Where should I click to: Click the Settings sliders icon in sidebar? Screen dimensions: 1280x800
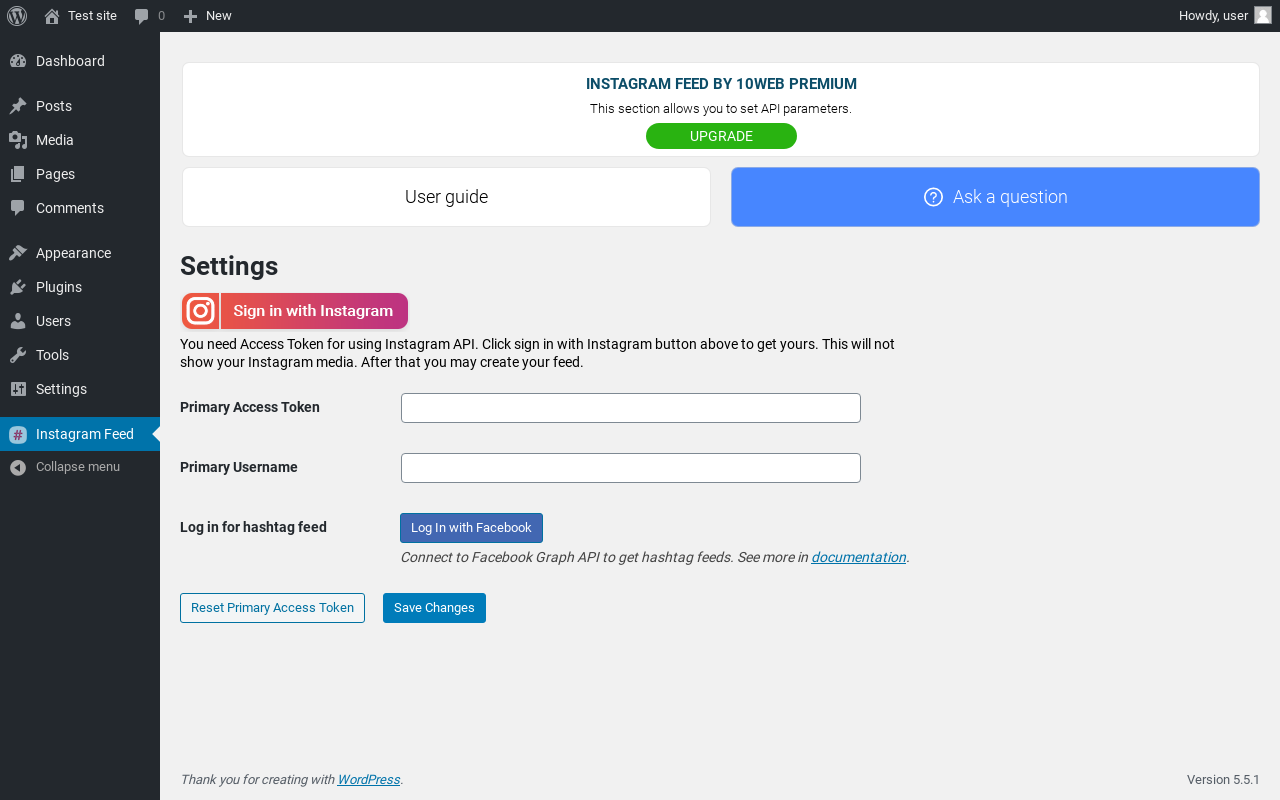point(18,389)
